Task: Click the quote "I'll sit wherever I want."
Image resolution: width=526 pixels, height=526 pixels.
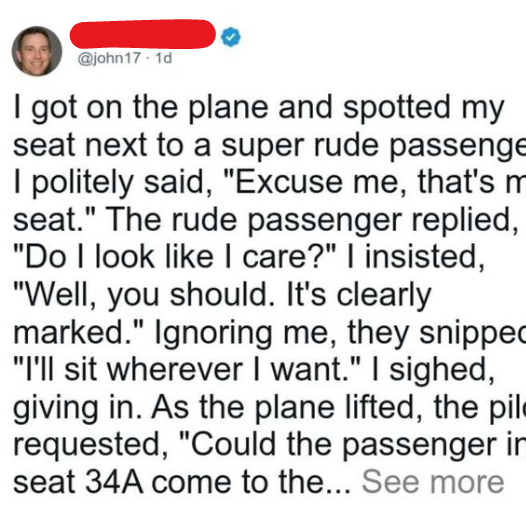Action: click(x=187, y=370)
